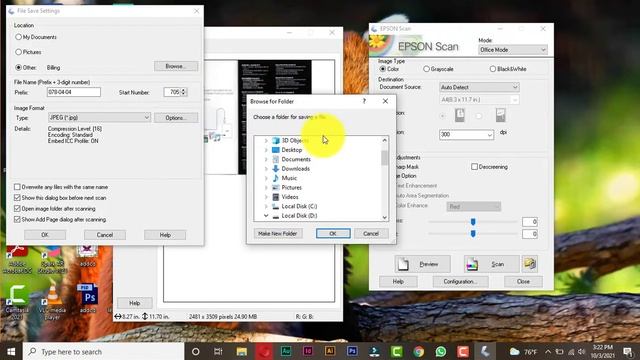The image size is (640, 360).
Task: Click the folder tree scrollbar down arrow
Action: [384, 218]
